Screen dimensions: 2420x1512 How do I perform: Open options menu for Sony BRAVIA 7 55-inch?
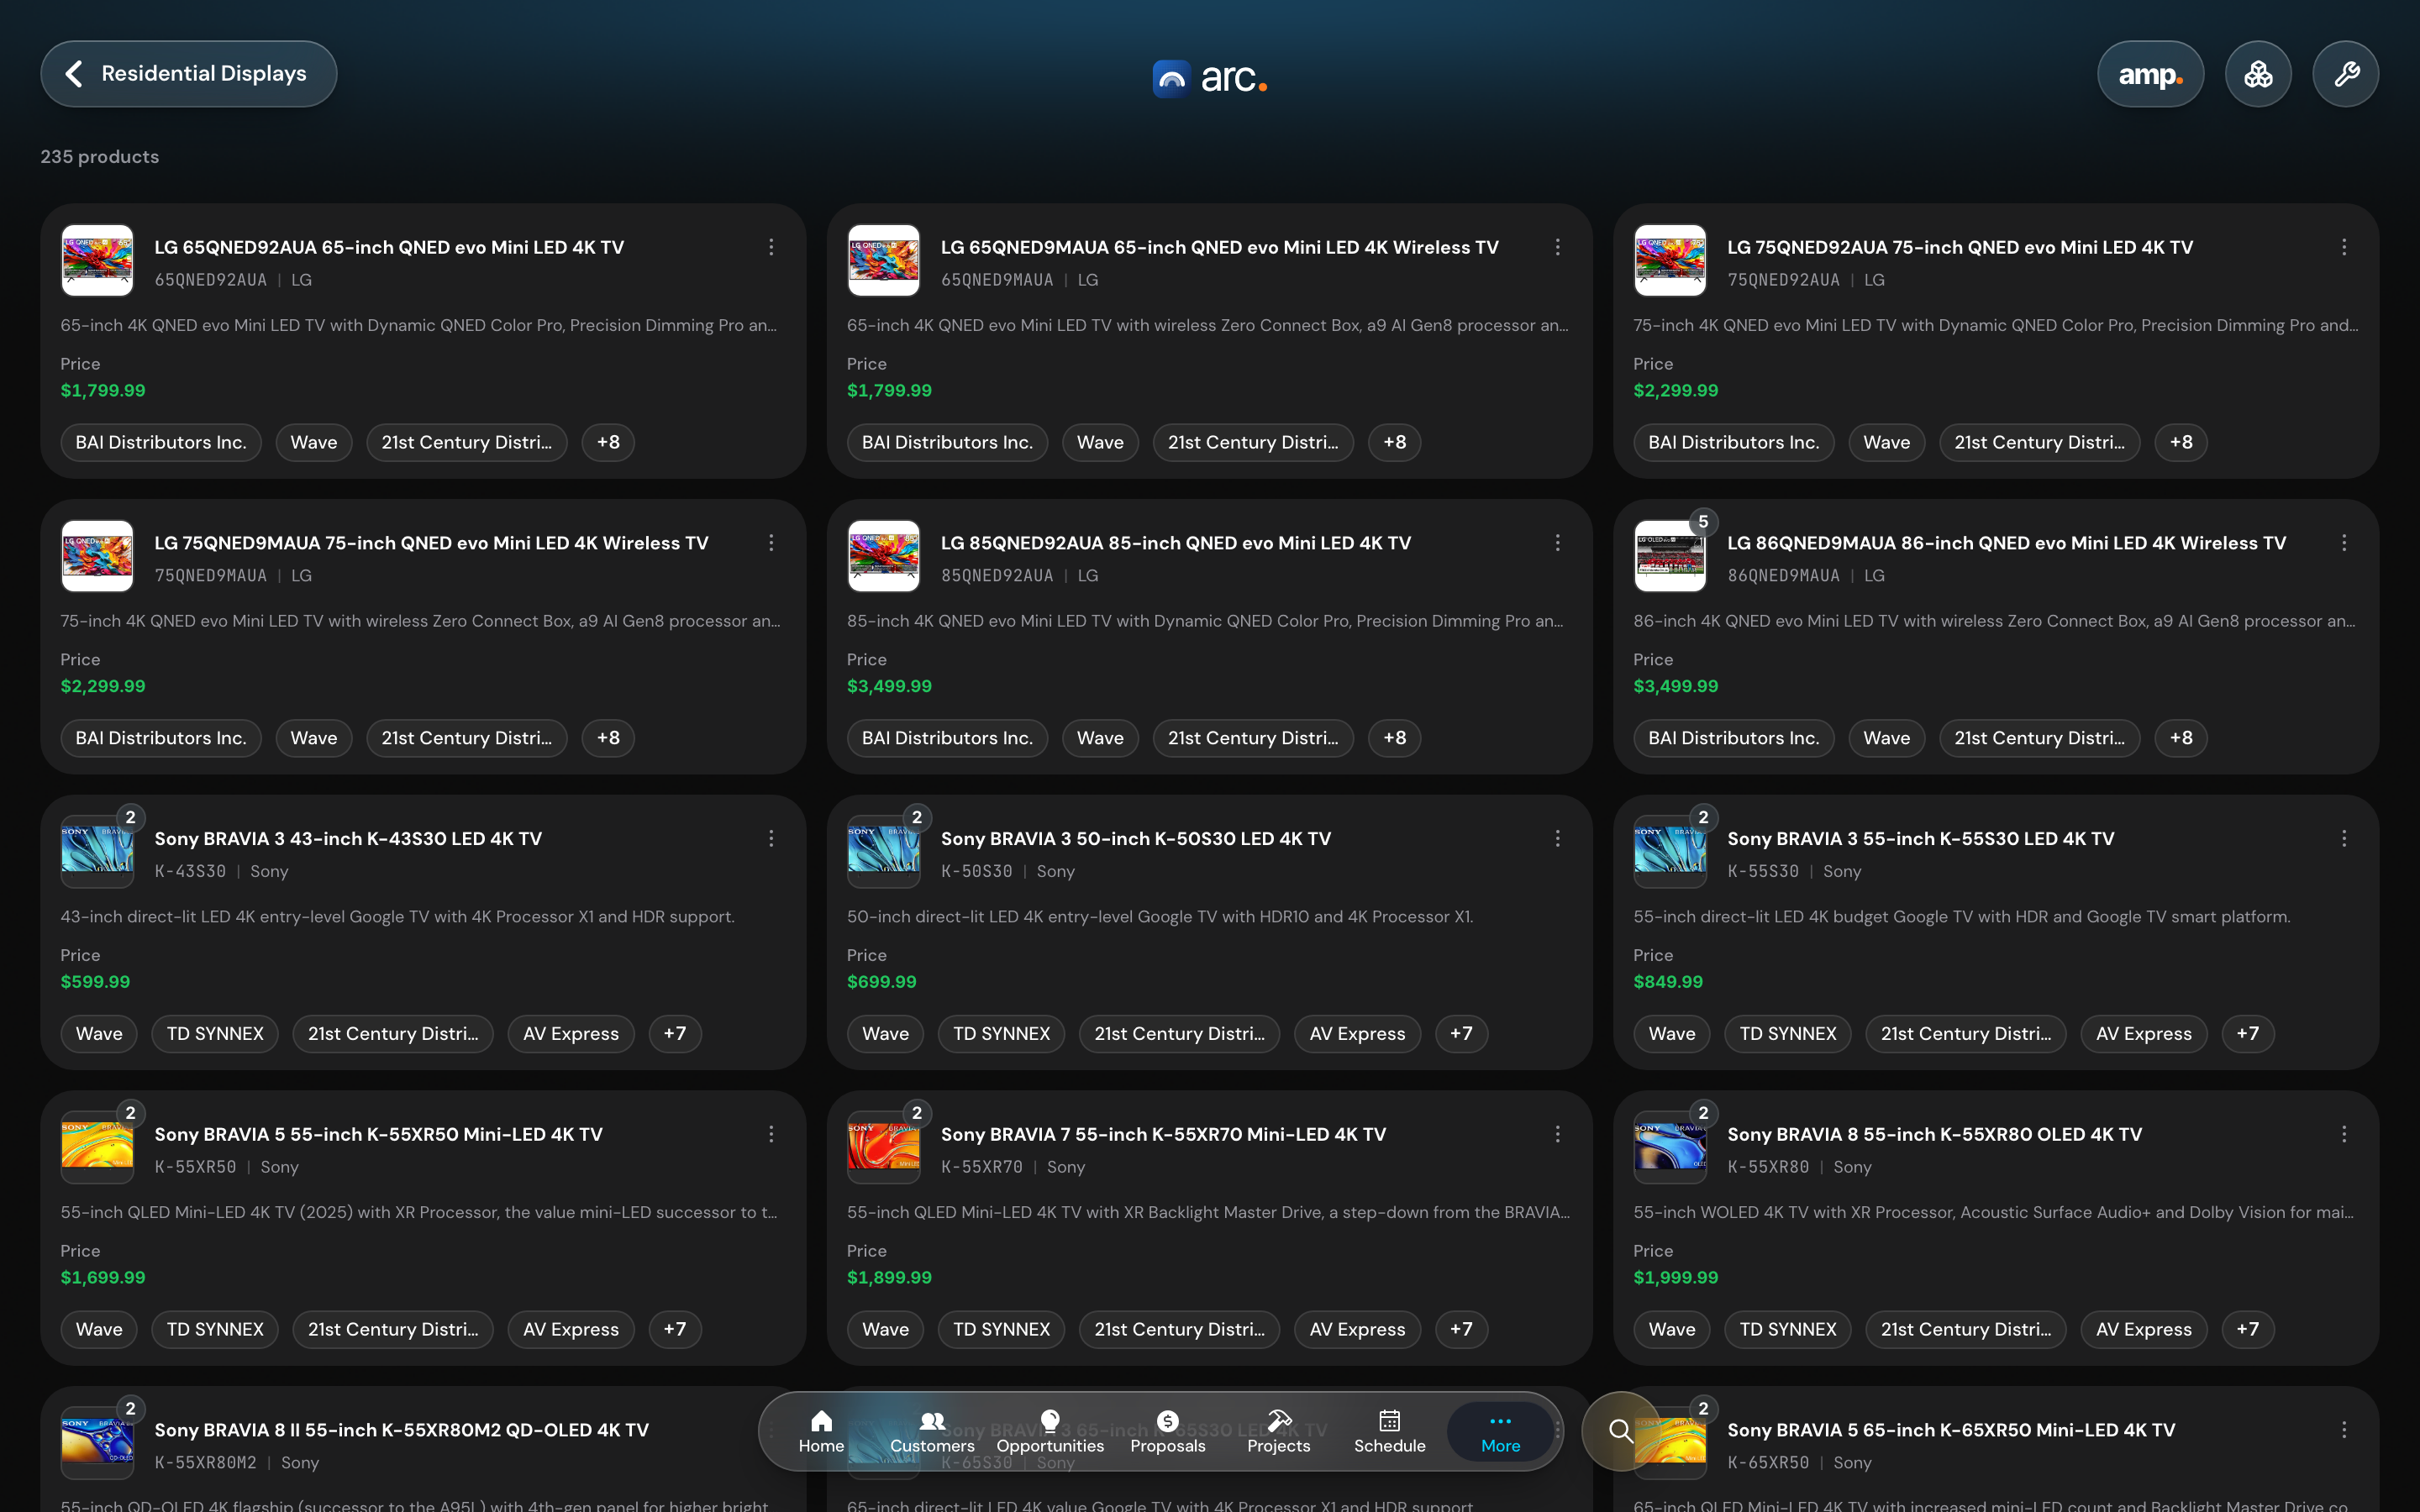1557,1134
